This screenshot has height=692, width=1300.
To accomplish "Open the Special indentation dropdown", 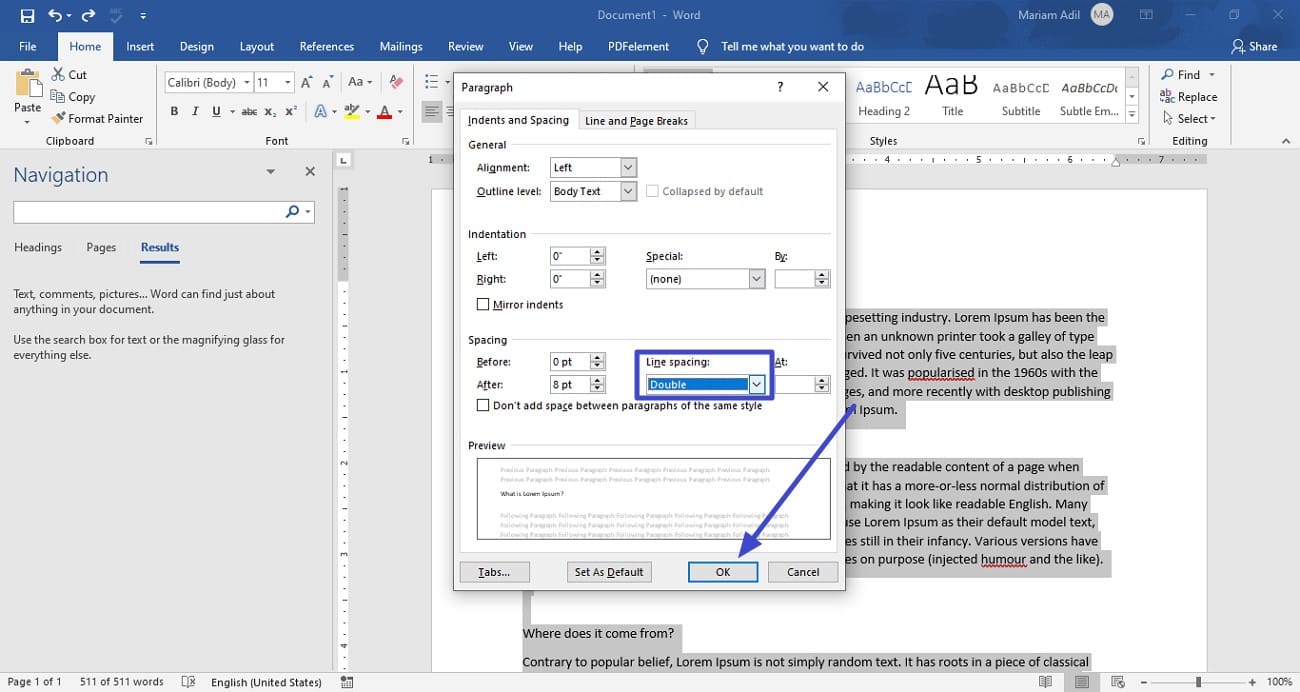I will click(x=757, y=279).
